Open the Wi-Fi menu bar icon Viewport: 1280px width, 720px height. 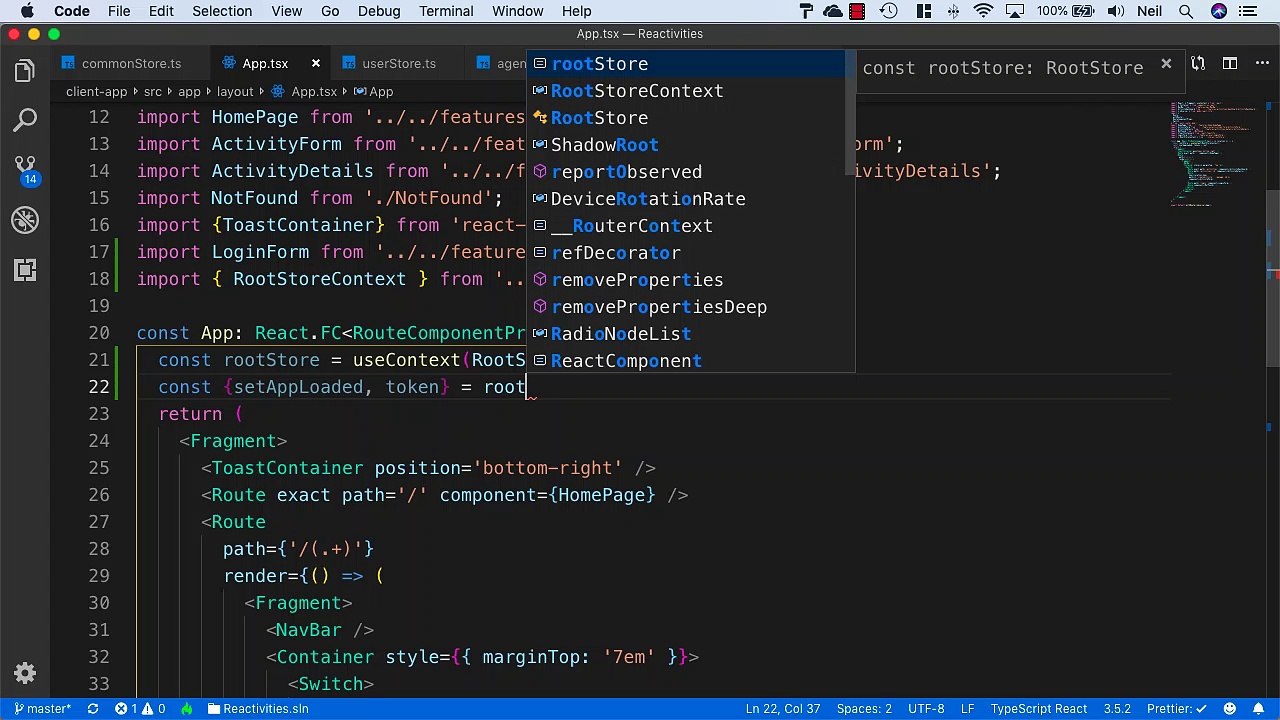click(984, 11)
